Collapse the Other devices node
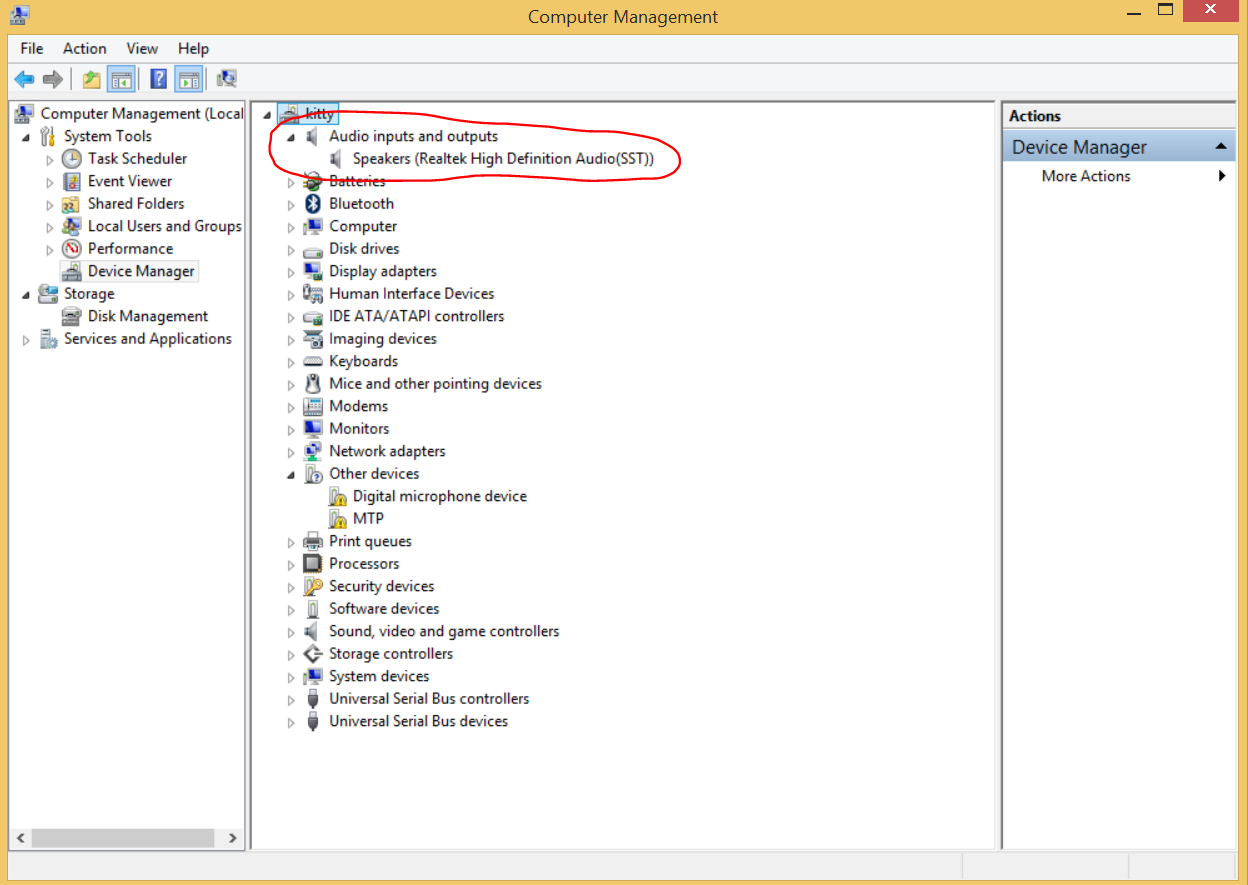This screenshot has width=1248, height=885. pyautogui.click(x=291, y=475)
